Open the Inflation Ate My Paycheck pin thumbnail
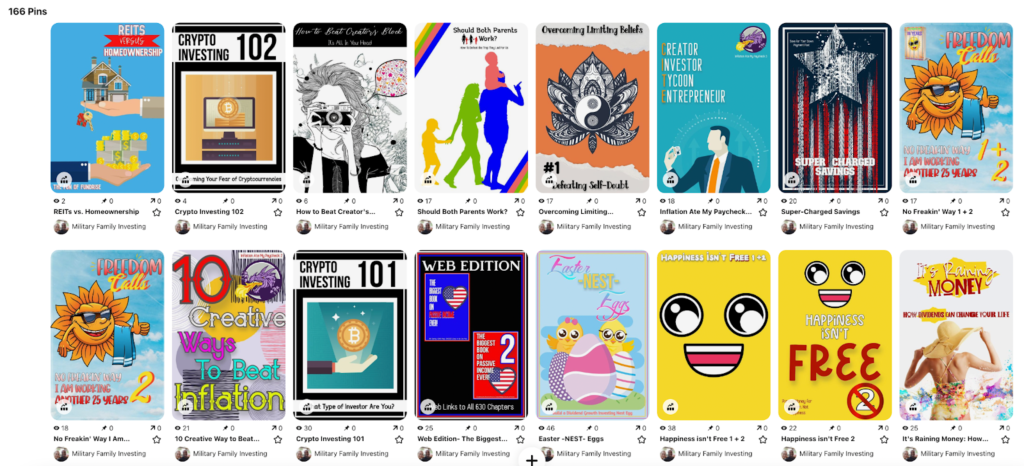The image size is (1024, 466). [x=713, y=108]
